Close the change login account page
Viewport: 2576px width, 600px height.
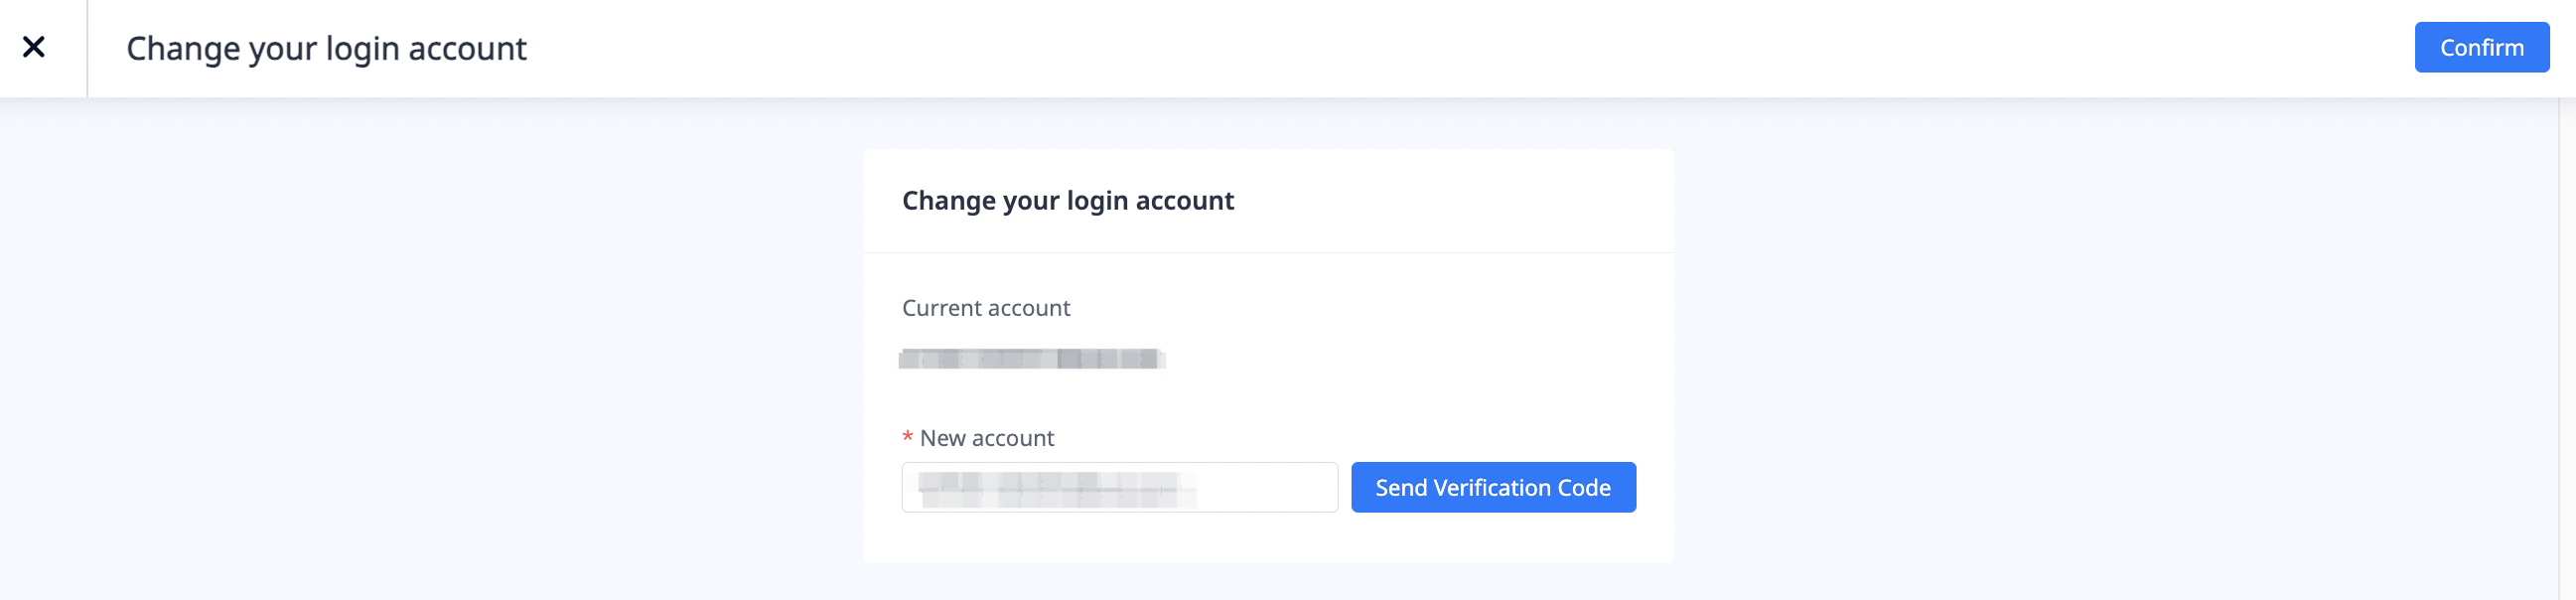[x=34, y=47]
